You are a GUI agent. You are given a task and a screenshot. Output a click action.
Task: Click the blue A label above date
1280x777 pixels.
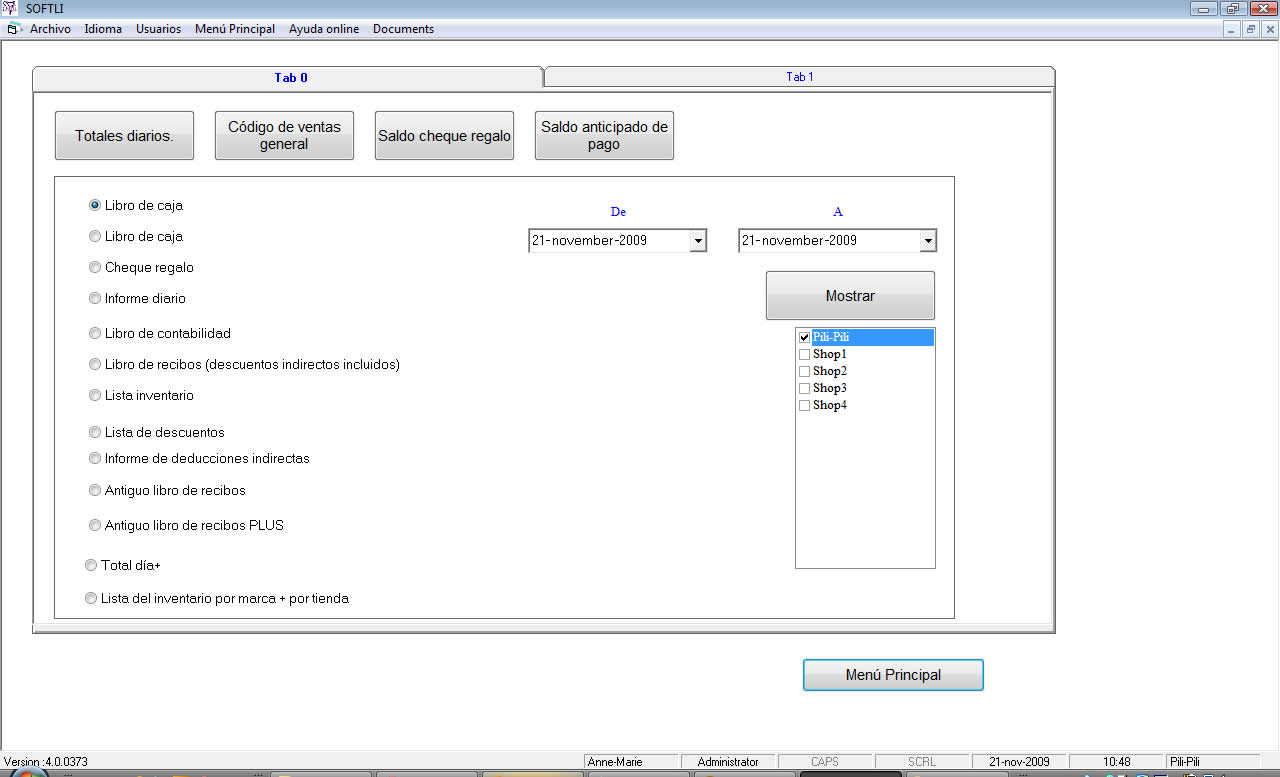coord(838,212)
